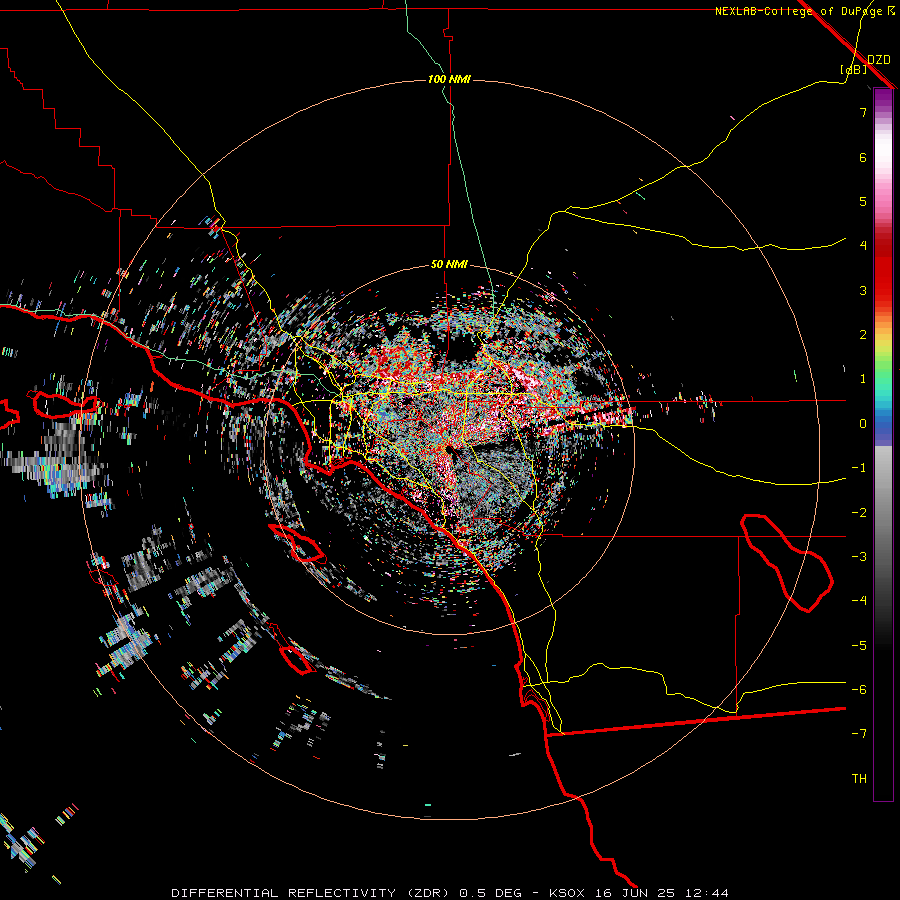Screen dimensions: 900x900
Task: Click the 4 value on color scale
Action: [863, 246]
